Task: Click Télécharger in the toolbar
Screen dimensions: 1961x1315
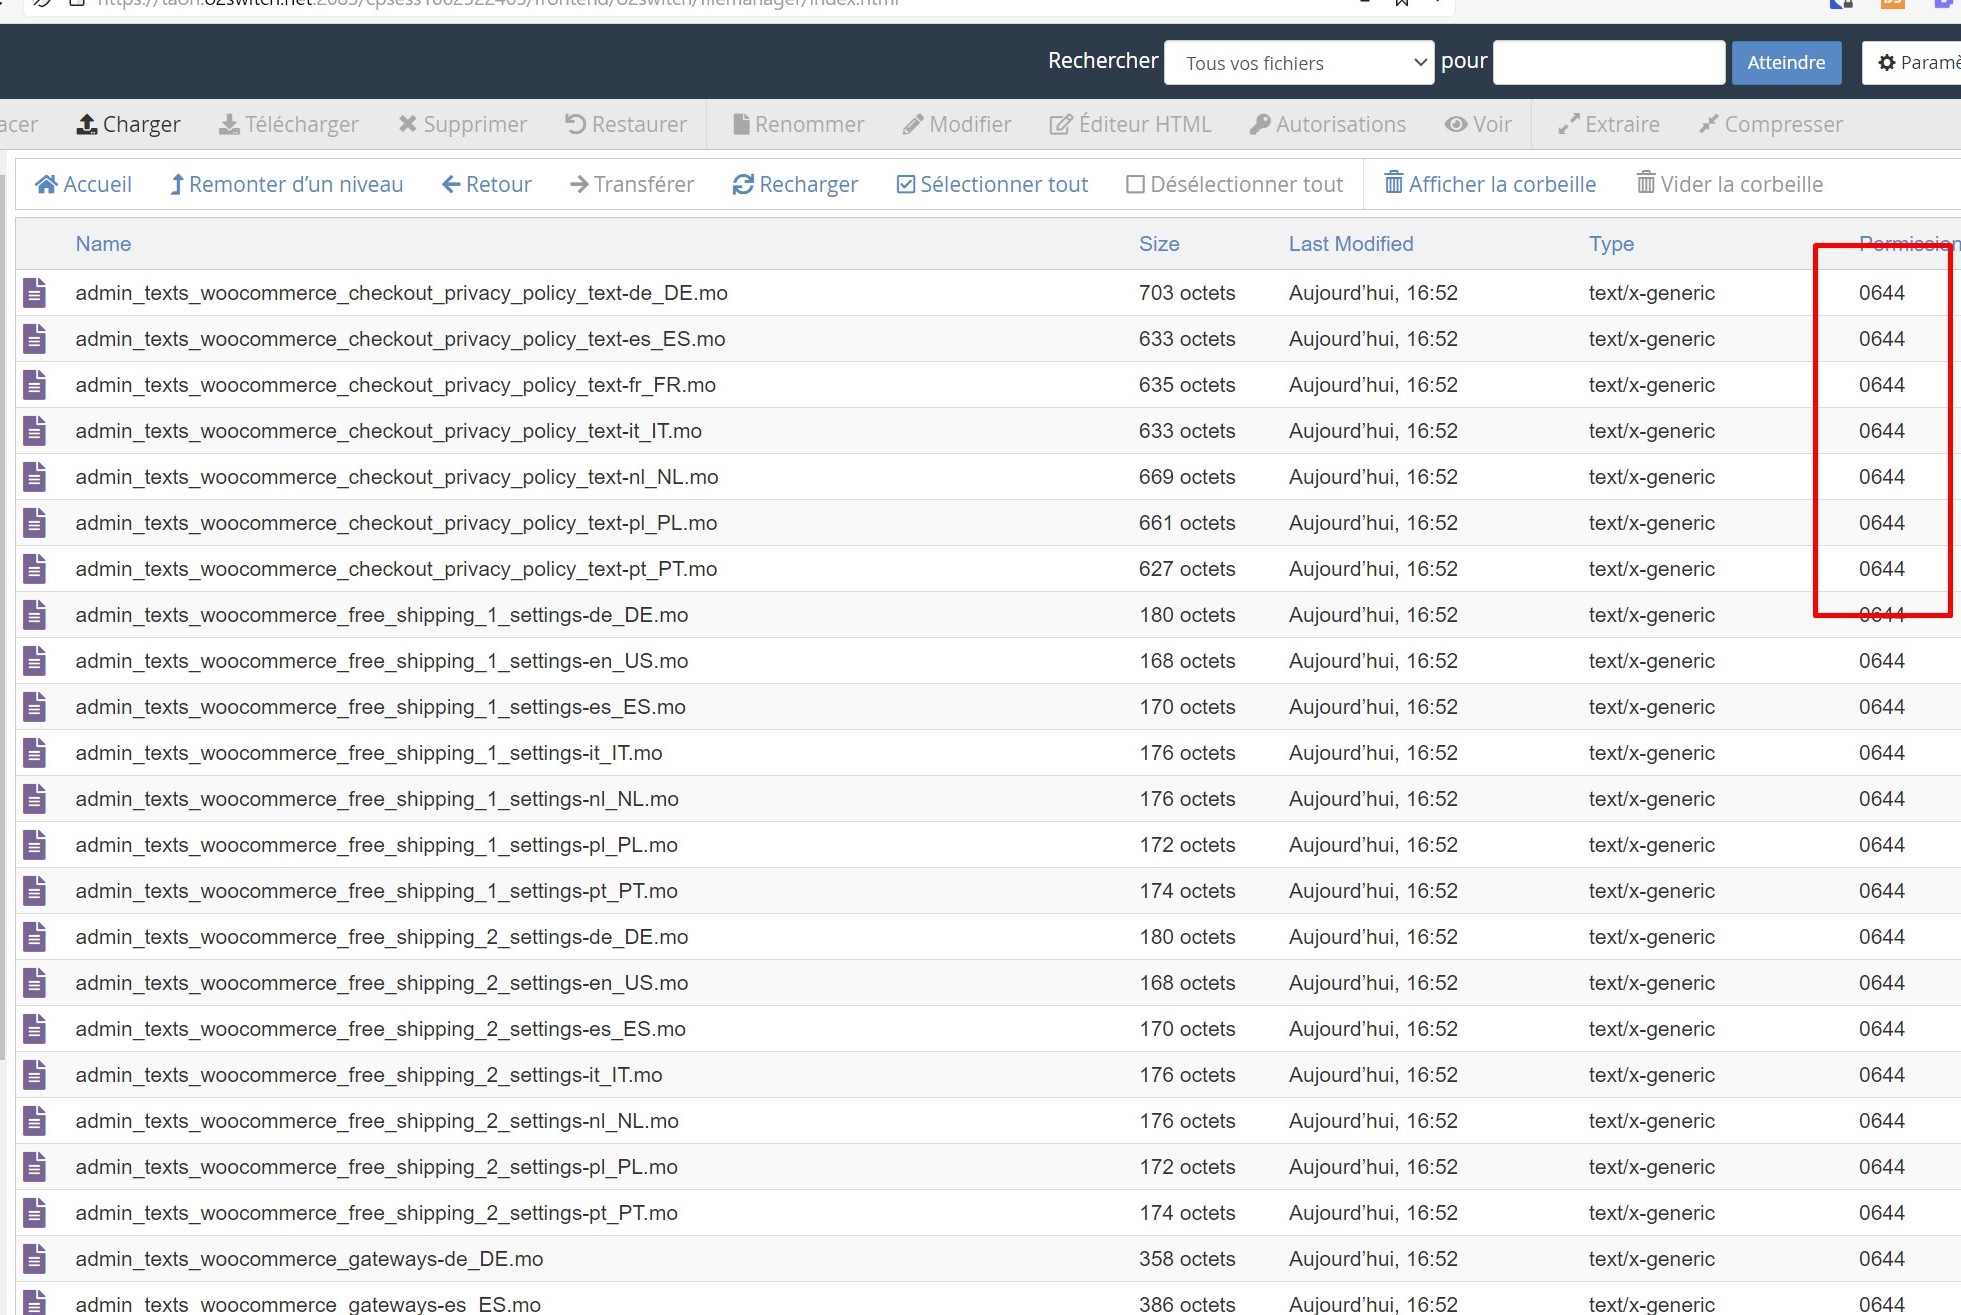Action: pyautogui.click(x=288, y=124)
